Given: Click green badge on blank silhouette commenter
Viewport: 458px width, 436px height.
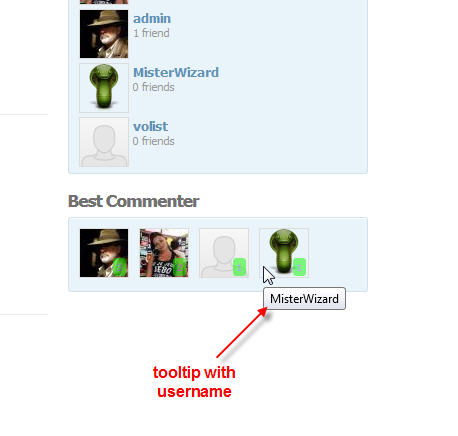Looking at the screenshot, I should pos(239,267).
